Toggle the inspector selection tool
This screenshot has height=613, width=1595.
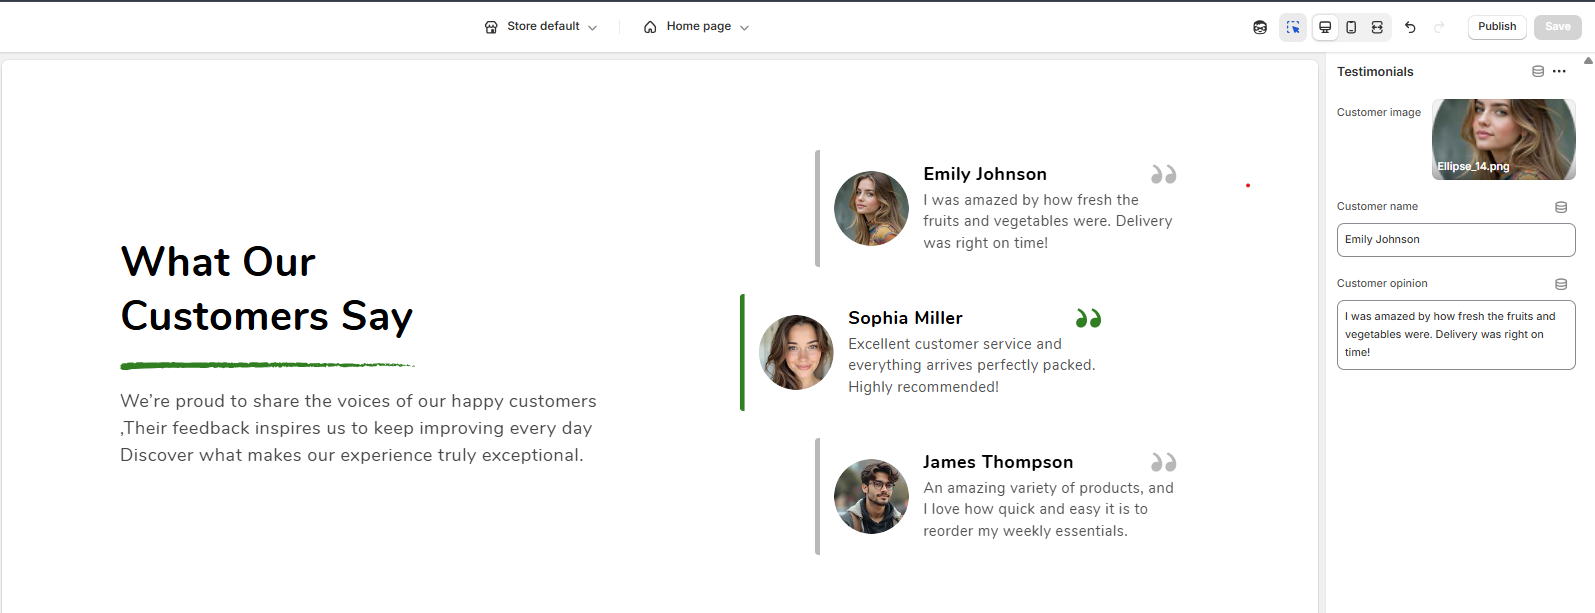click(x=1293, y=27)
